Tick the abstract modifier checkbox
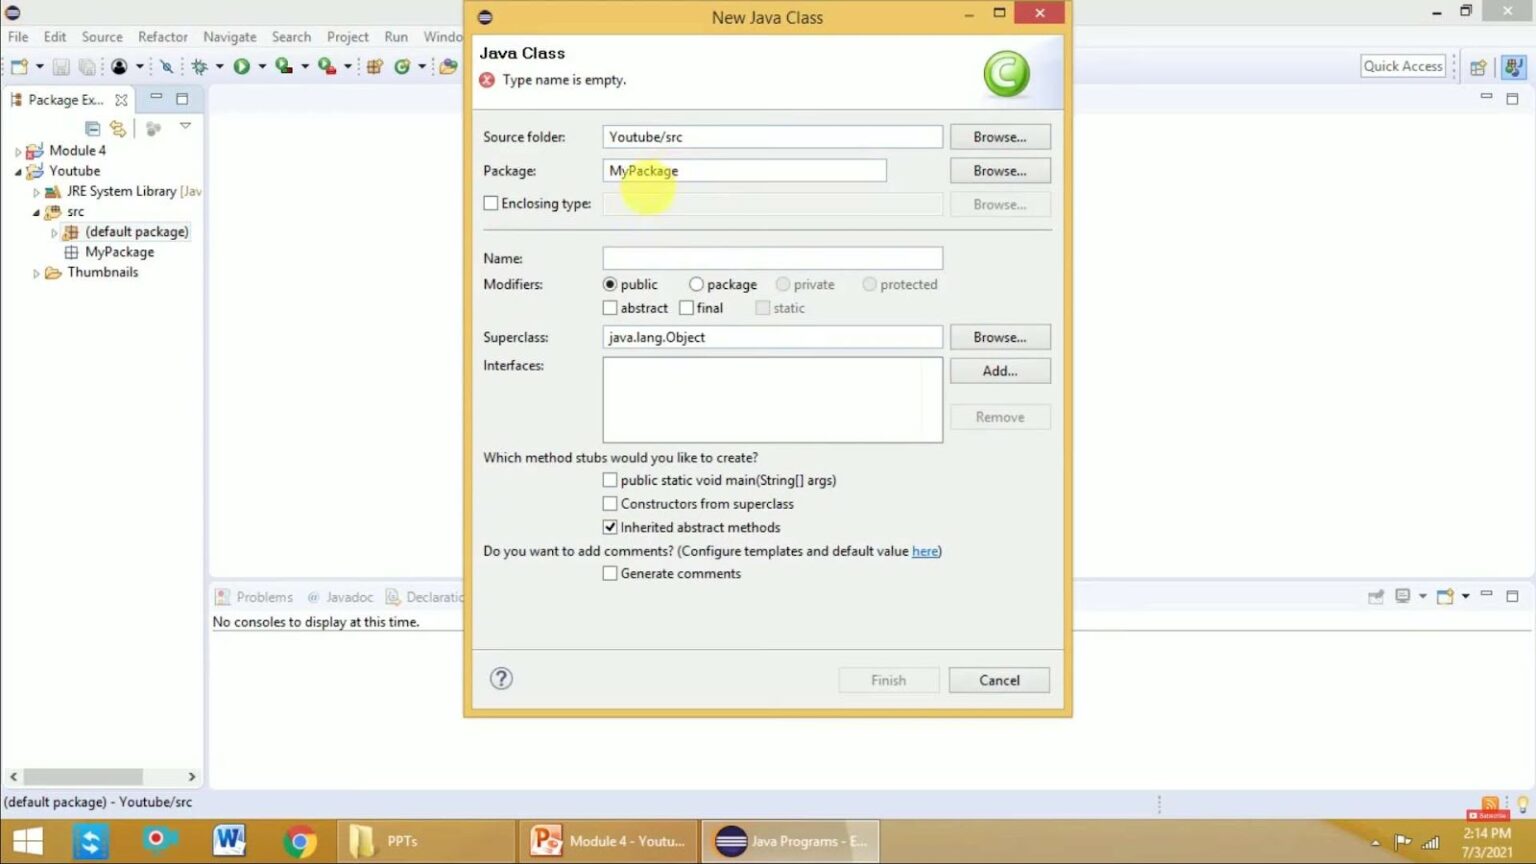The image size is (1536, 864). pos(610,308)
